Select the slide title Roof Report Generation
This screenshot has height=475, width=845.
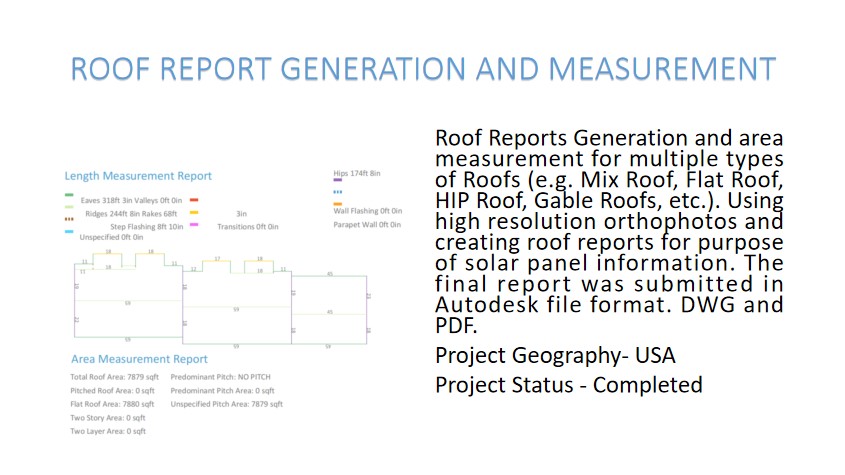[x=422, y=69]
